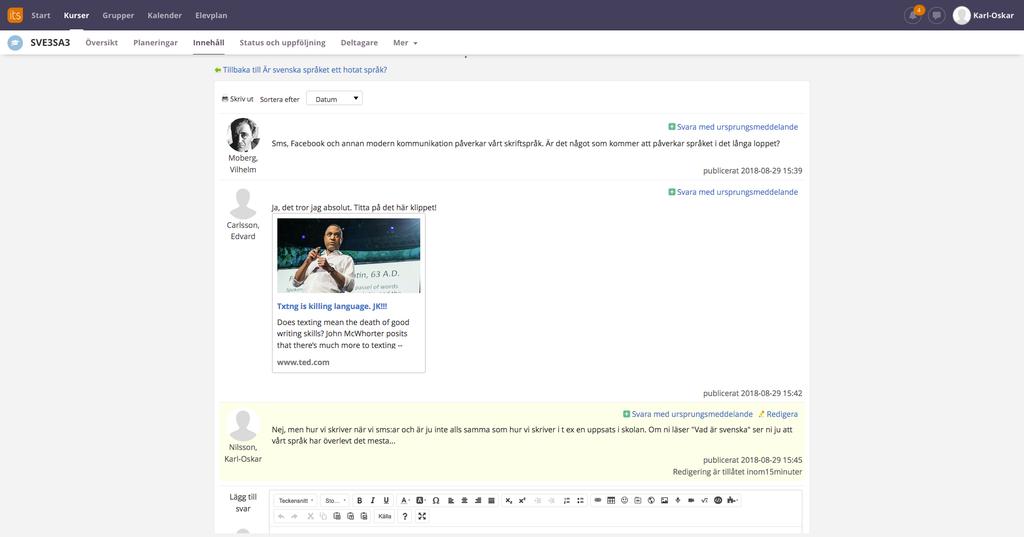Insert a bulleted list

click(580, 500)
